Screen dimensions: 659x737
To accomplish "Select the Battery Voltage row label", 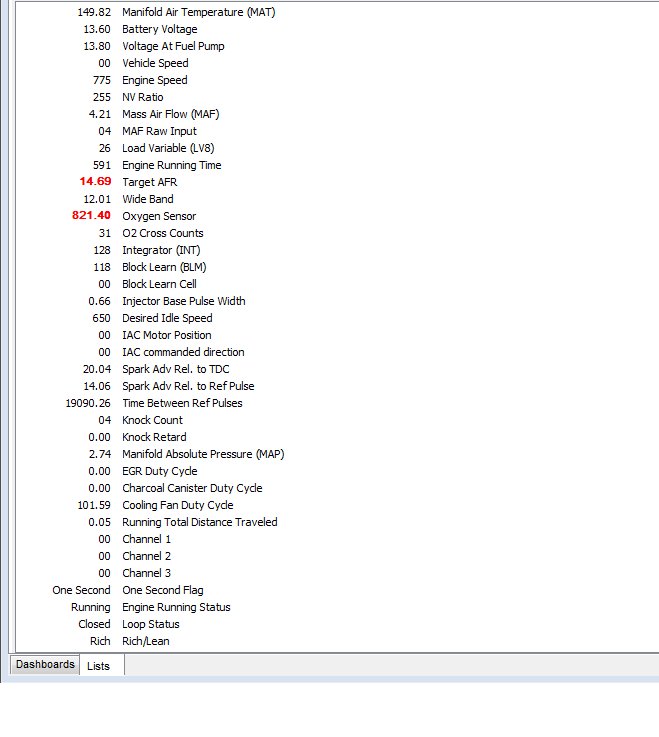I will (x=160, y=29).
